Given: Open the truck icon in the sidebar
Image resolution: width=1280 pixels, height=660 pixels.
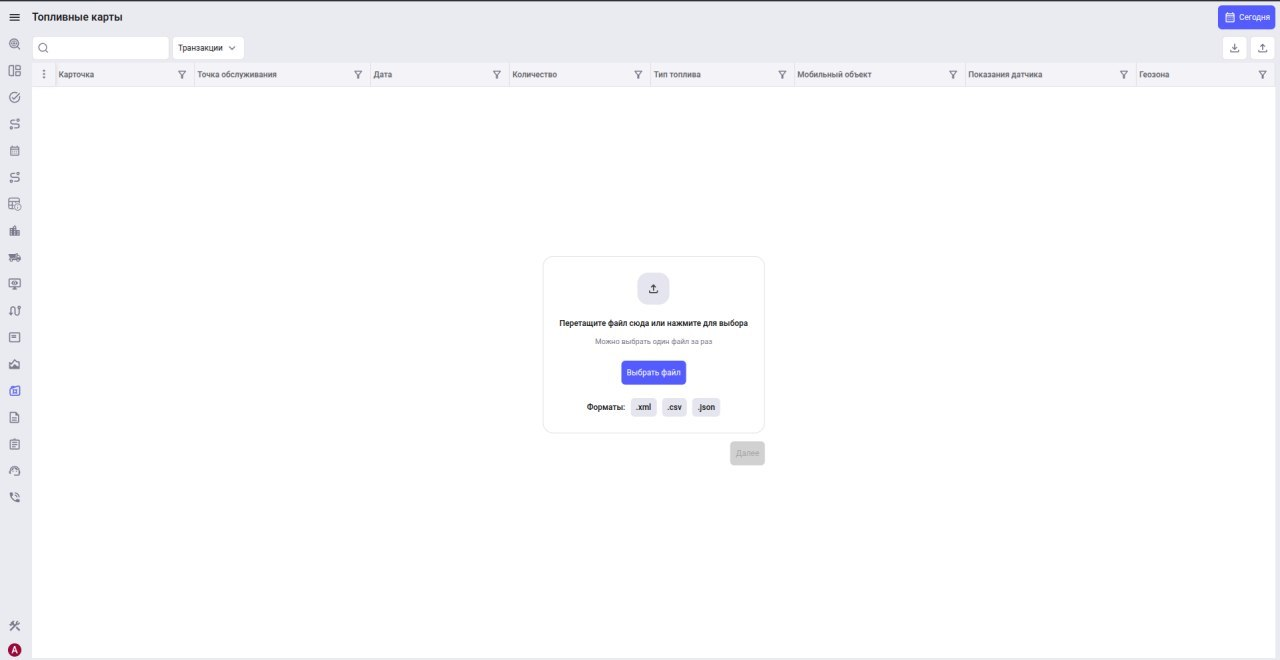Looking at the screenshot, I should pos(15,257).
